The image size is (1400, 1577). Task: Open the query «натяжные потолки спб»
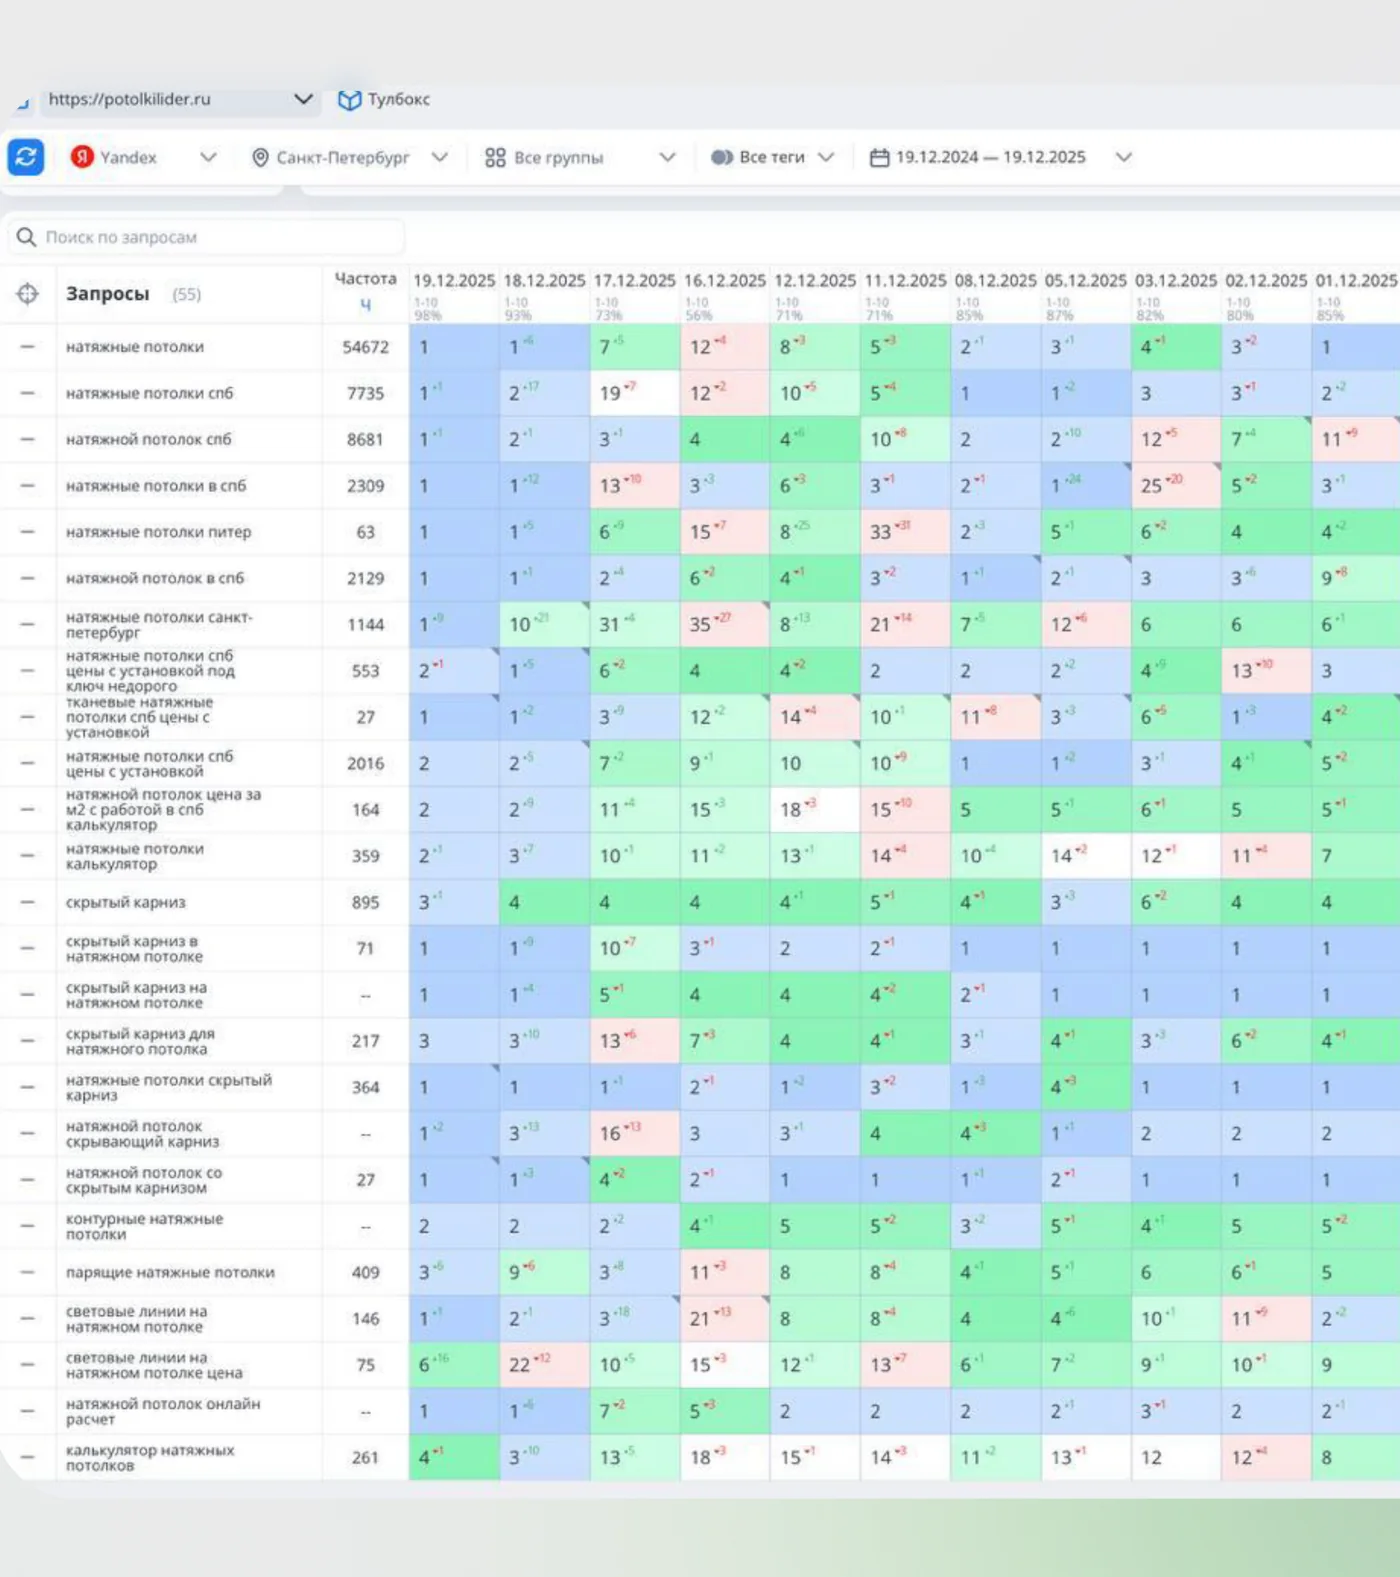(149, 393)
